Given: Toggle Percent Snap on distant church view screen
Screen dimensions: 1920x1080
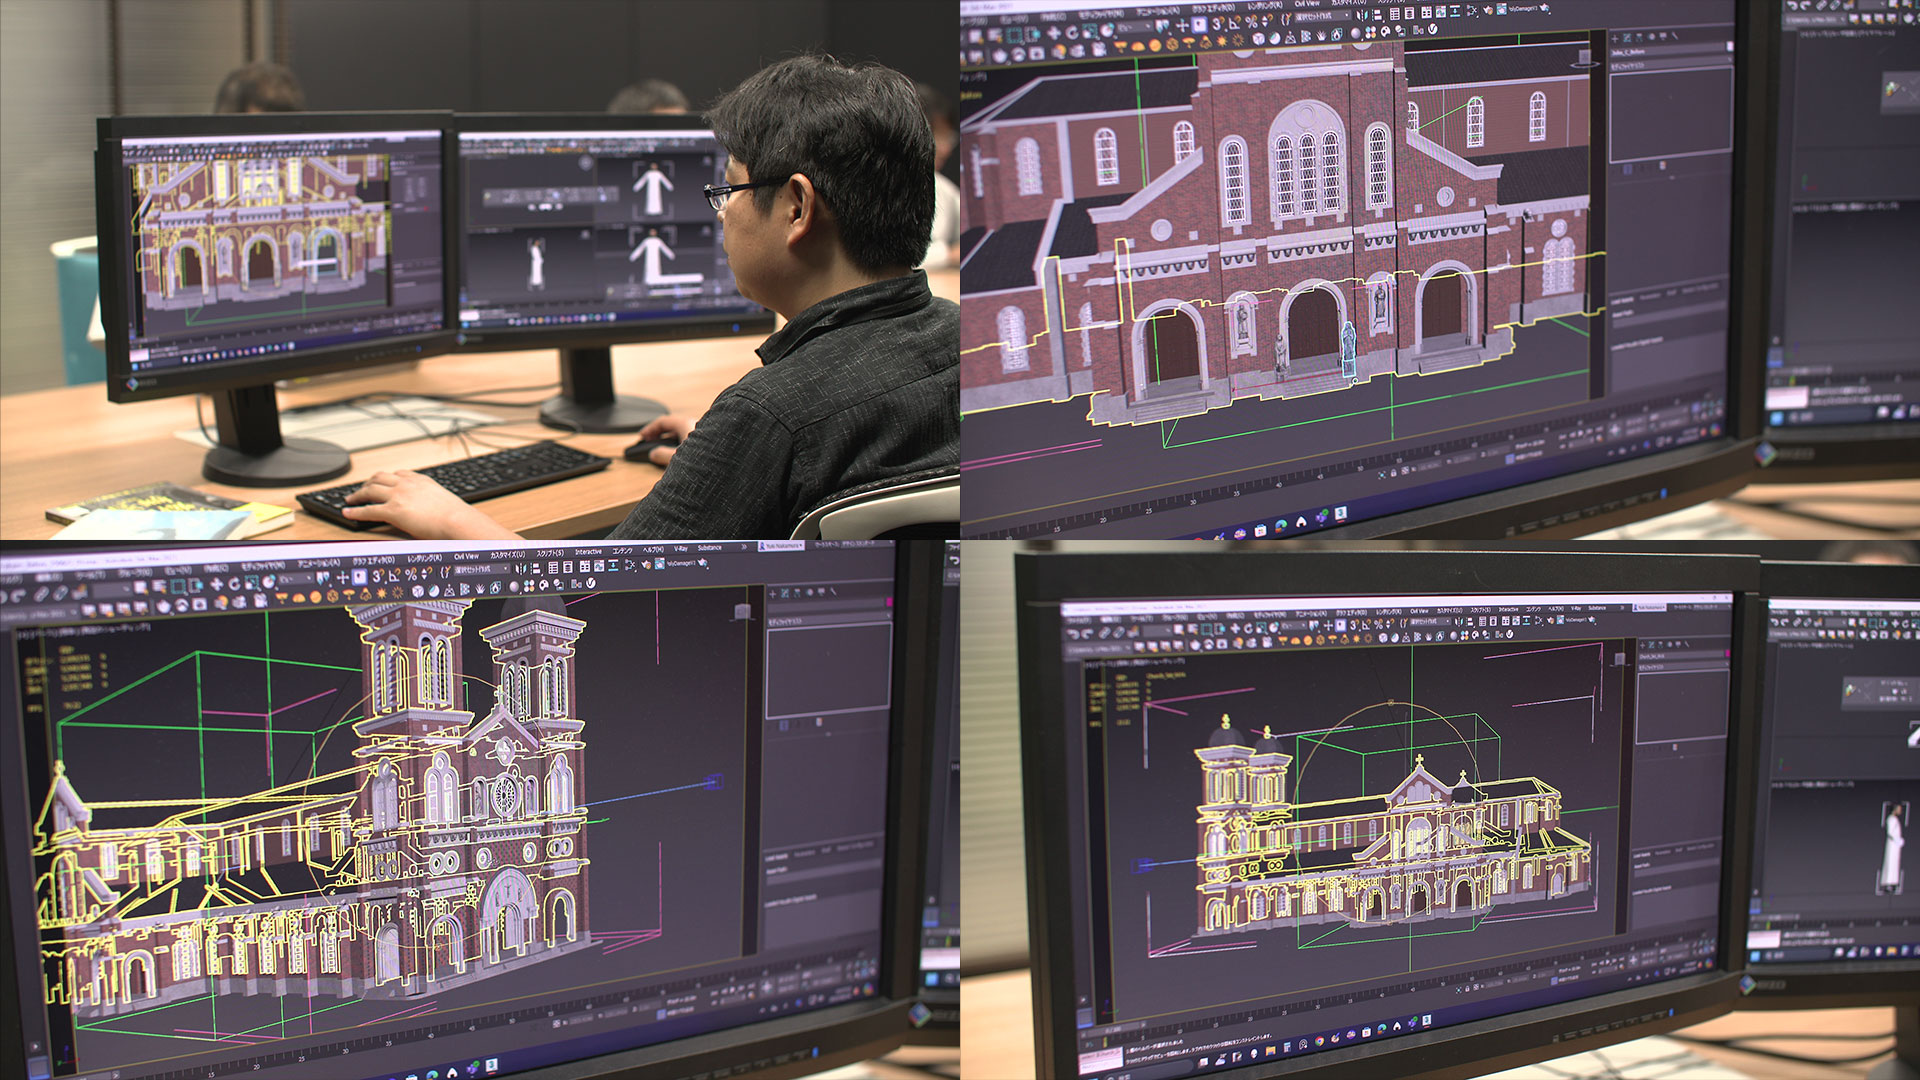Looking at the screenshot, I should point(1378,624).
